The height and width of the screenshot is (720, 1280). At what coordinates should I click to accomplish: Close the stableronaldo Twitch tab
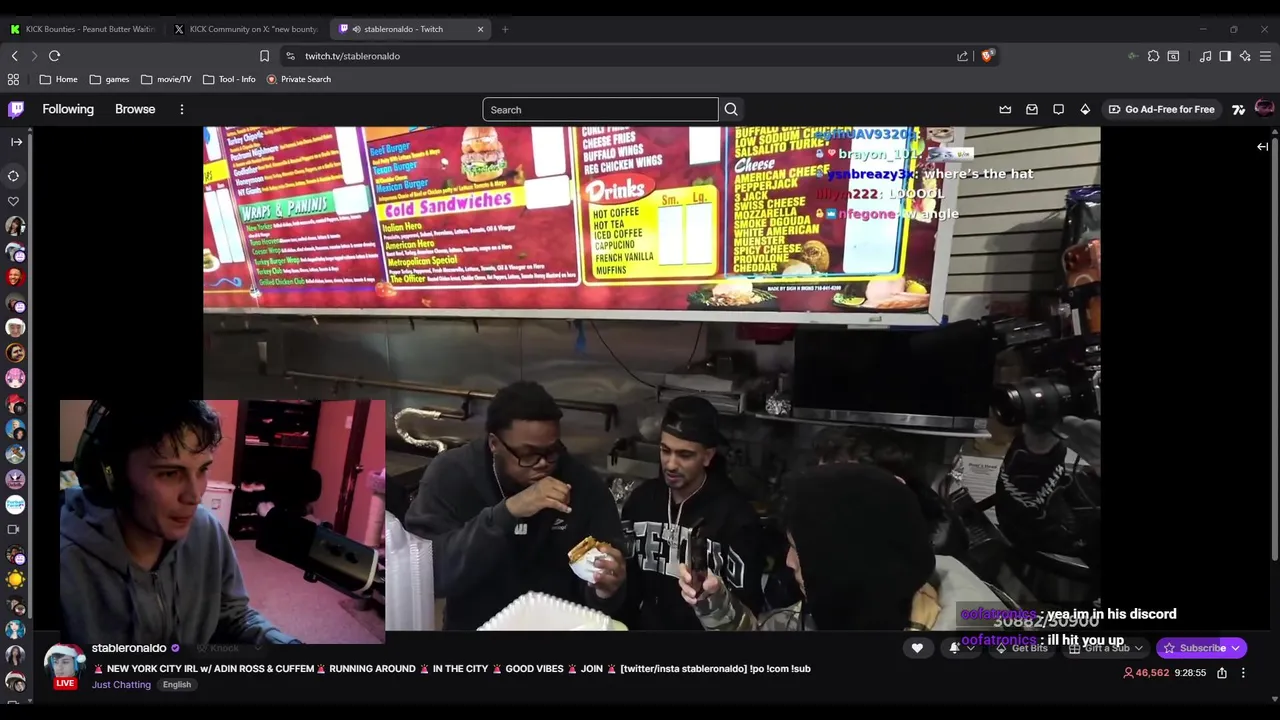point(480,29)
